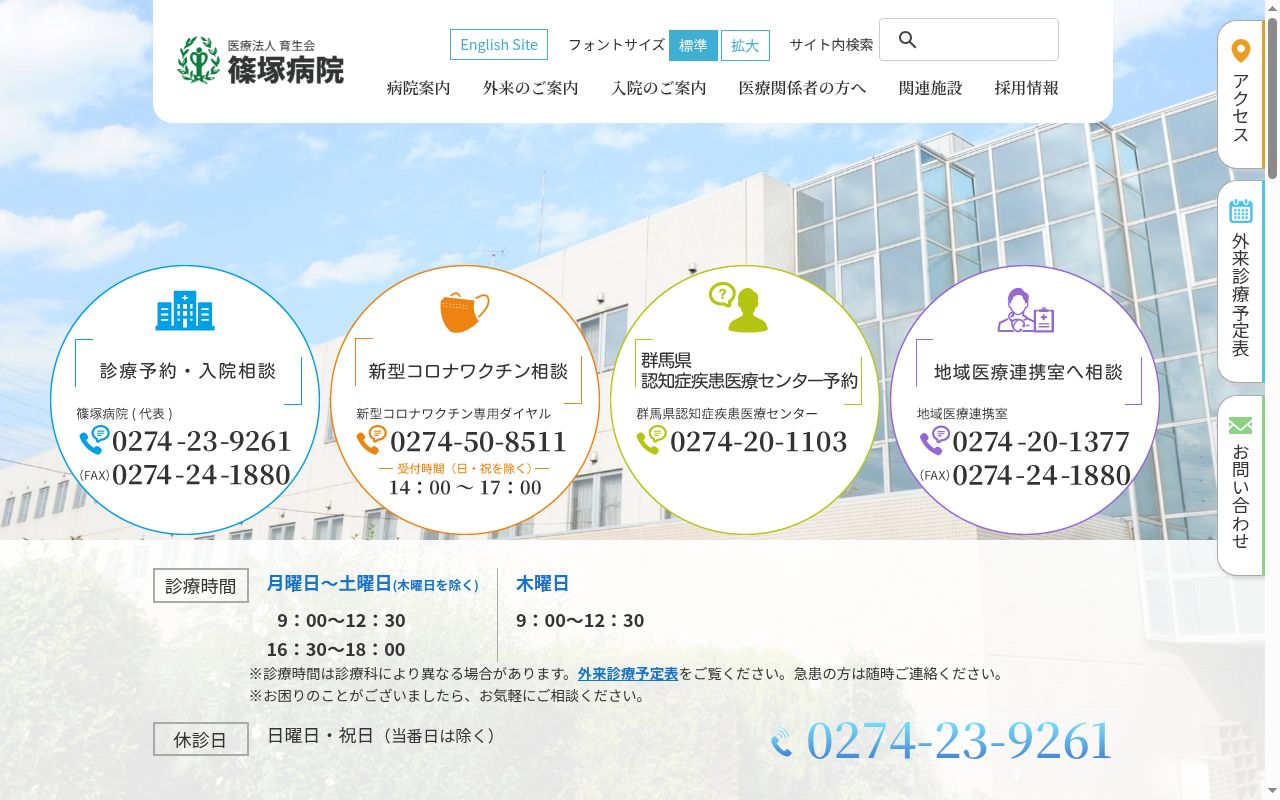Select 拡大 font size option
Viewport: 1280px width, 800px height.
point(745,45)
